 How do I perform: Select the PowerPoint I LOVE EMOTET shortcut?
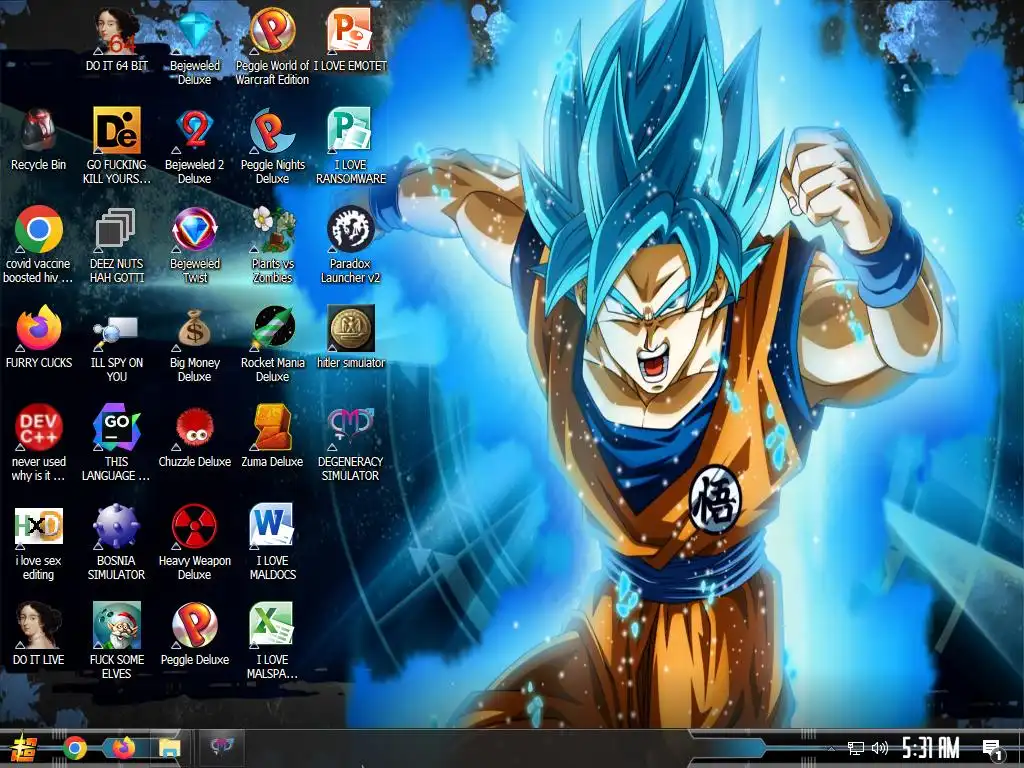(350, 40)
